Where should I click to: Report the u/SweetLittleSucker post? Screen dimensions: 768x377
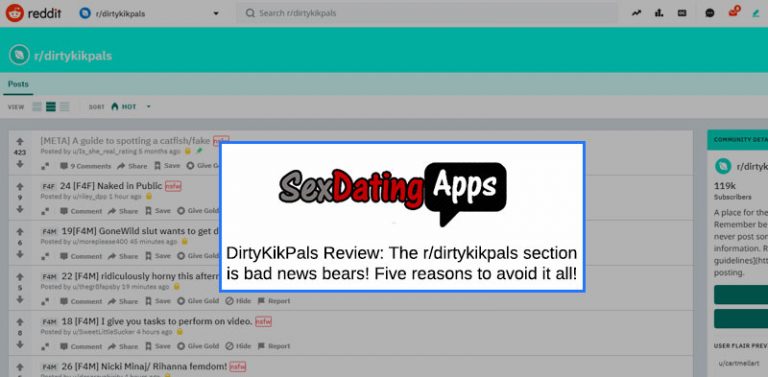coord(274,346)
